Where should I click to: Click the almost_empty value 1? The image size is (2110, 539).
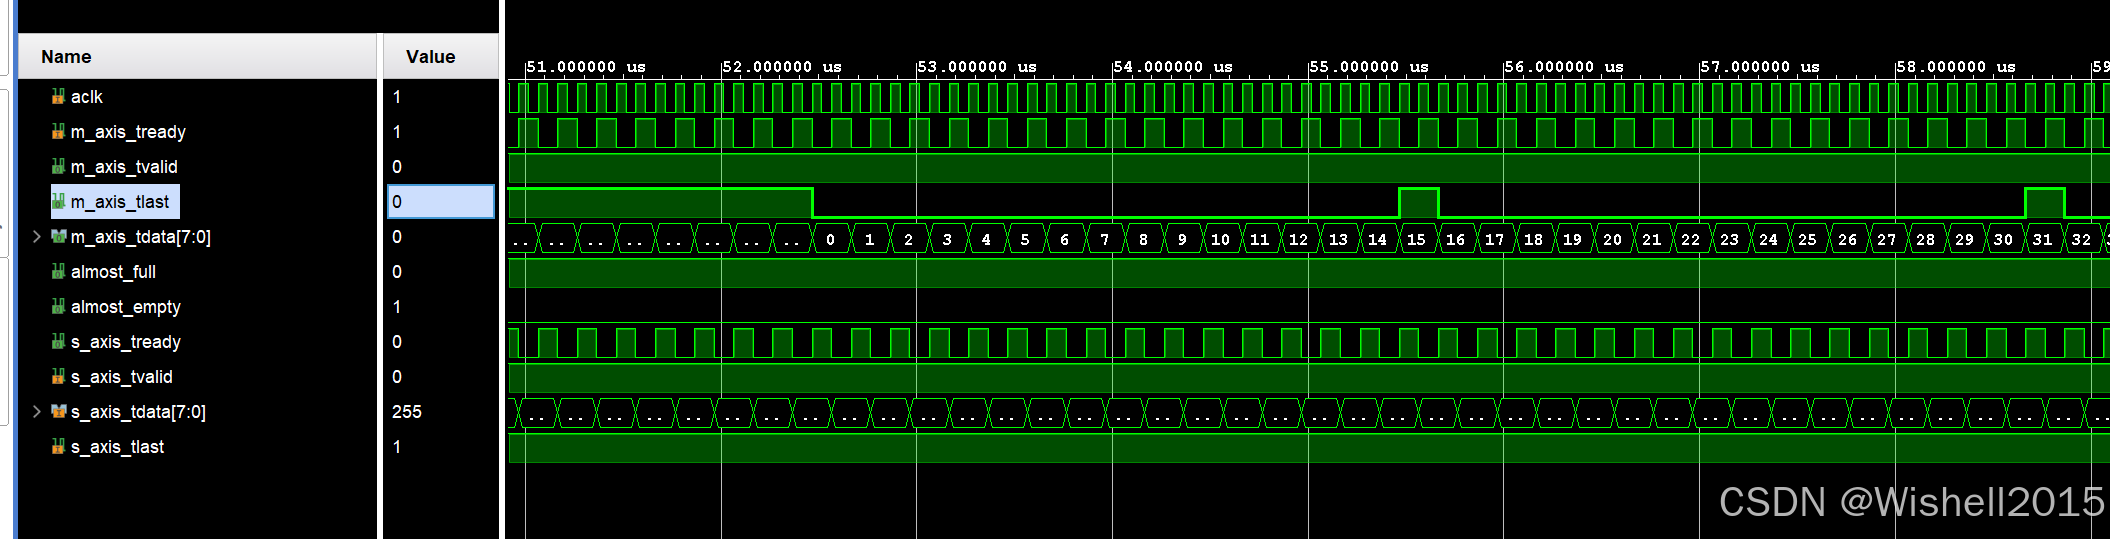coord(397,307)
